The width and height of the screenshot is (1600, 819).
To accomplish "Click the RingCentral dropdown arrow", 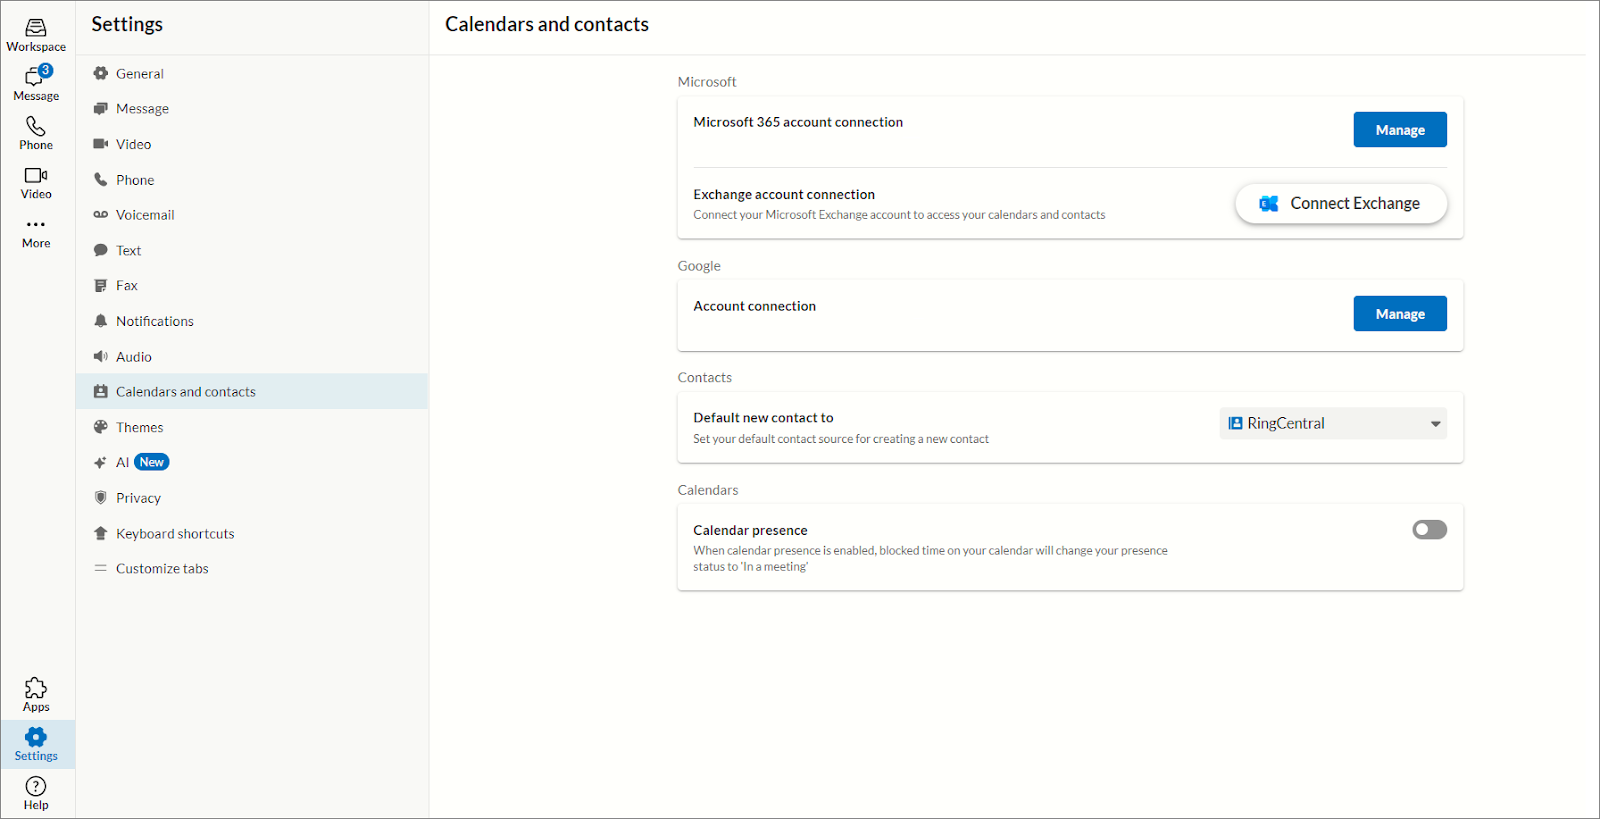I will pyautogui.click(x=1435, y=424).
